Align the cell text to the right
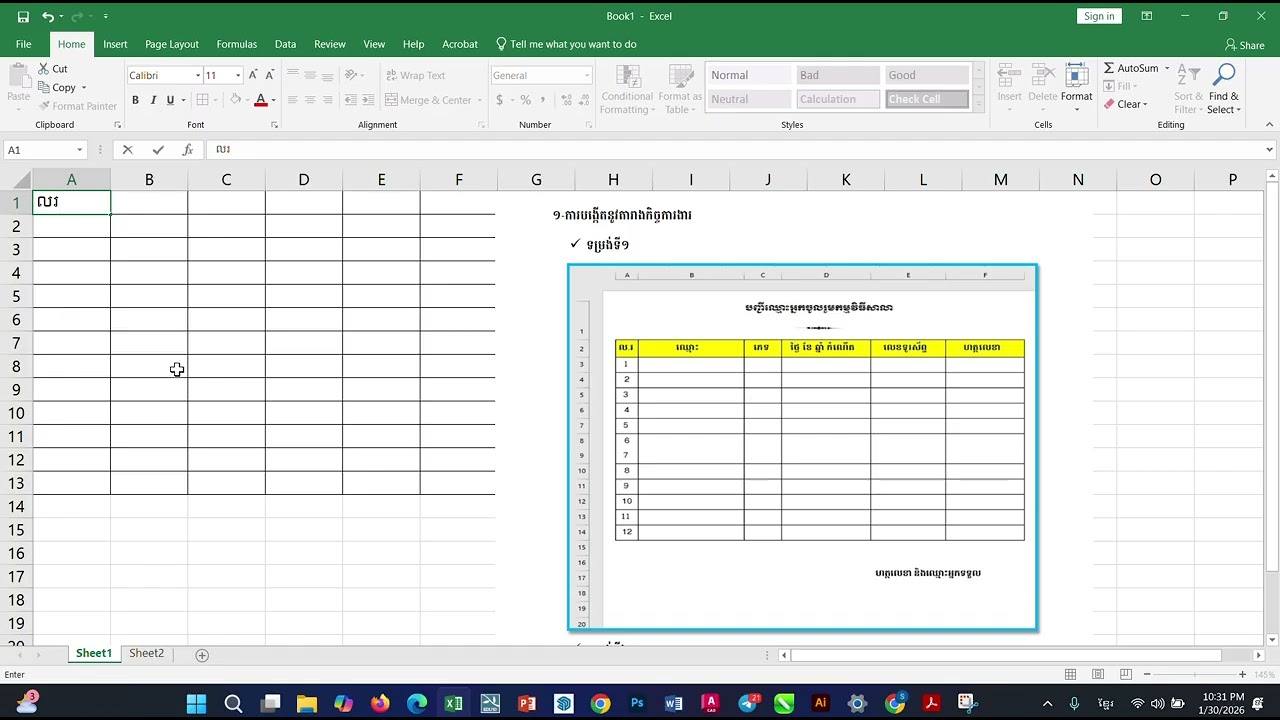Screen dimensions: 1280x720 click(328, 100)
